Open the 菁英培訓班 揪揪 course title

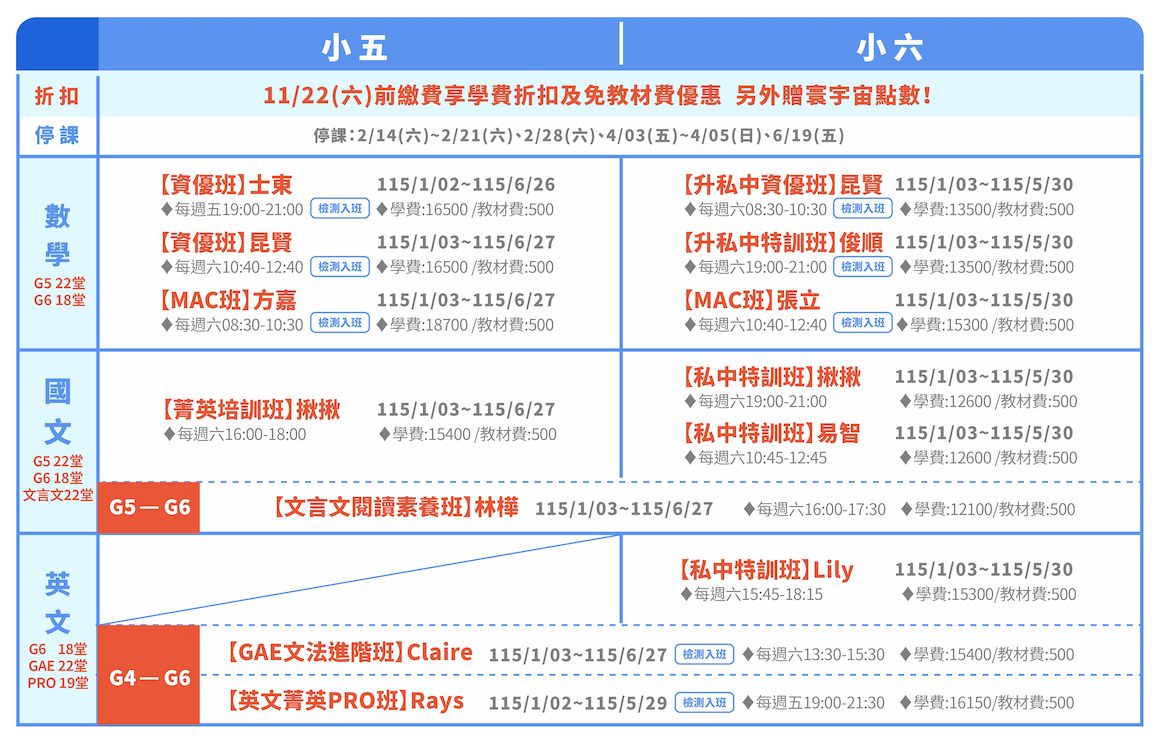(250, 410)
